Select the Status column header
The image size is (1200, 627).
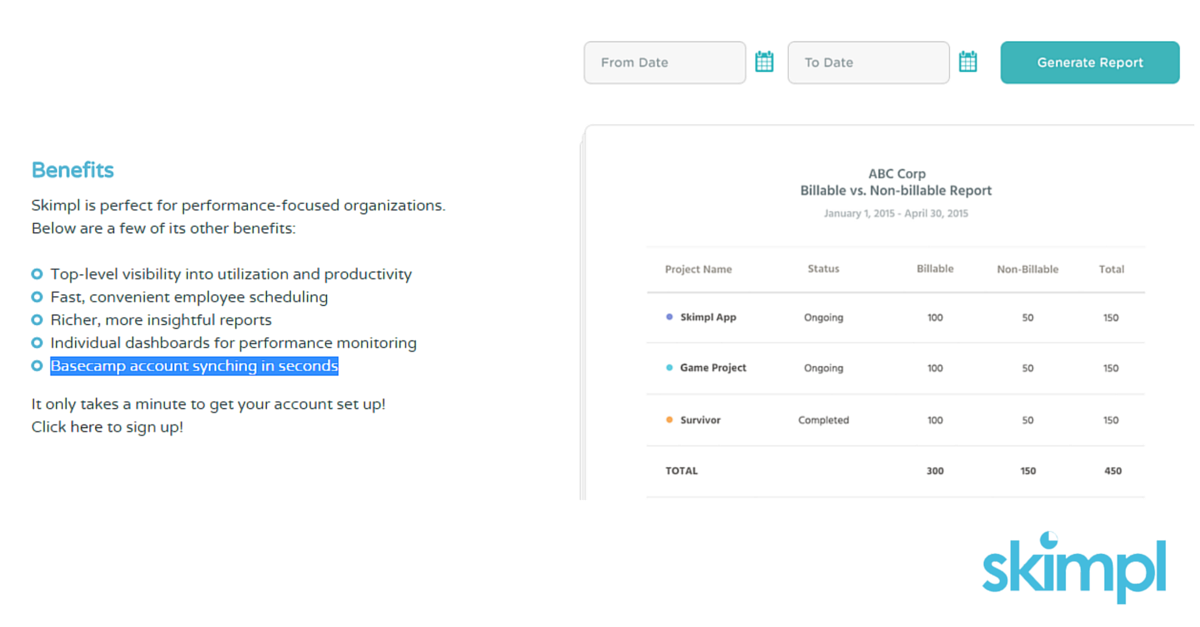pyautogui.click(x=823, y=268)
